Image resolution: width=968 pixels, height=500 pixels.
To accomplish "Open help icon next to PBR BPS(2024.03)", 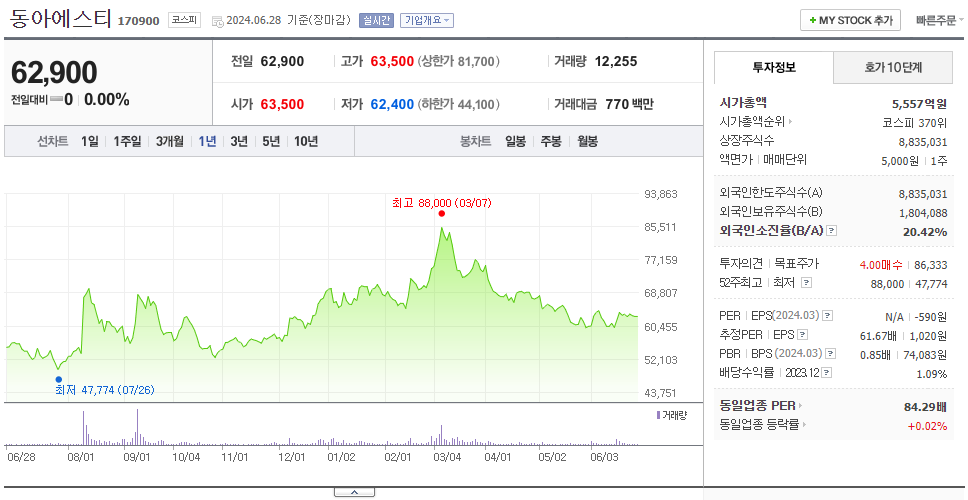I will coord(832,354).
